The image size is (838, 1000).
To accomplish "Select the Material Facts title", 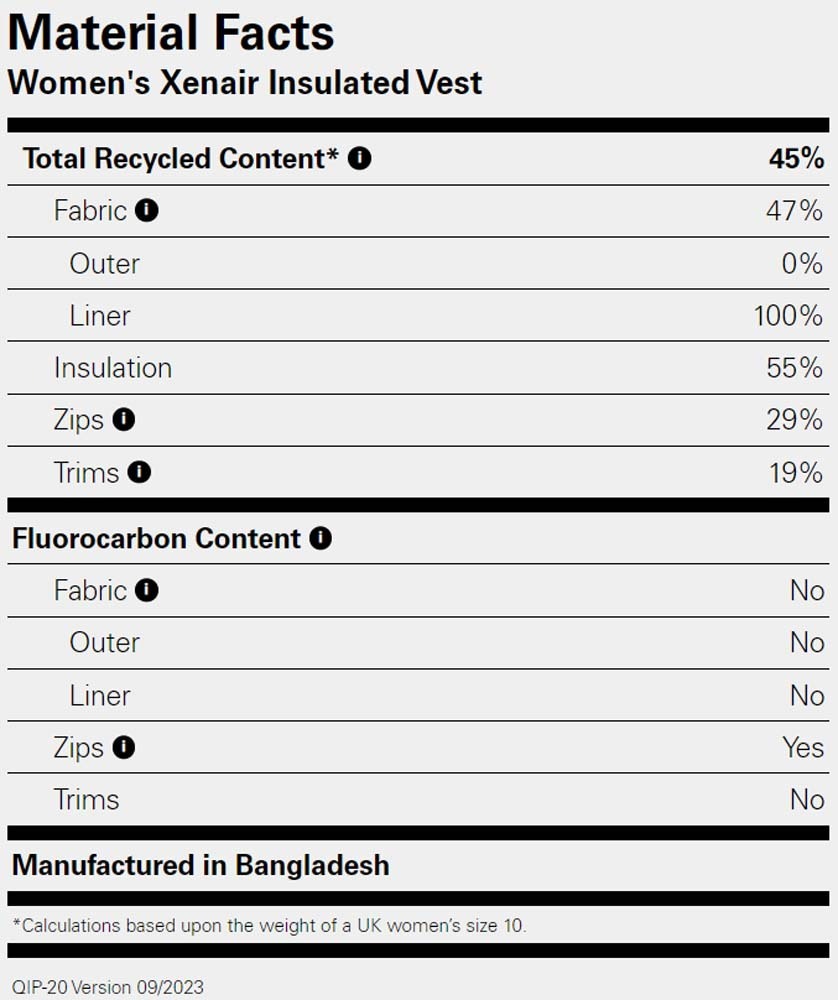I will click(171, 33).
